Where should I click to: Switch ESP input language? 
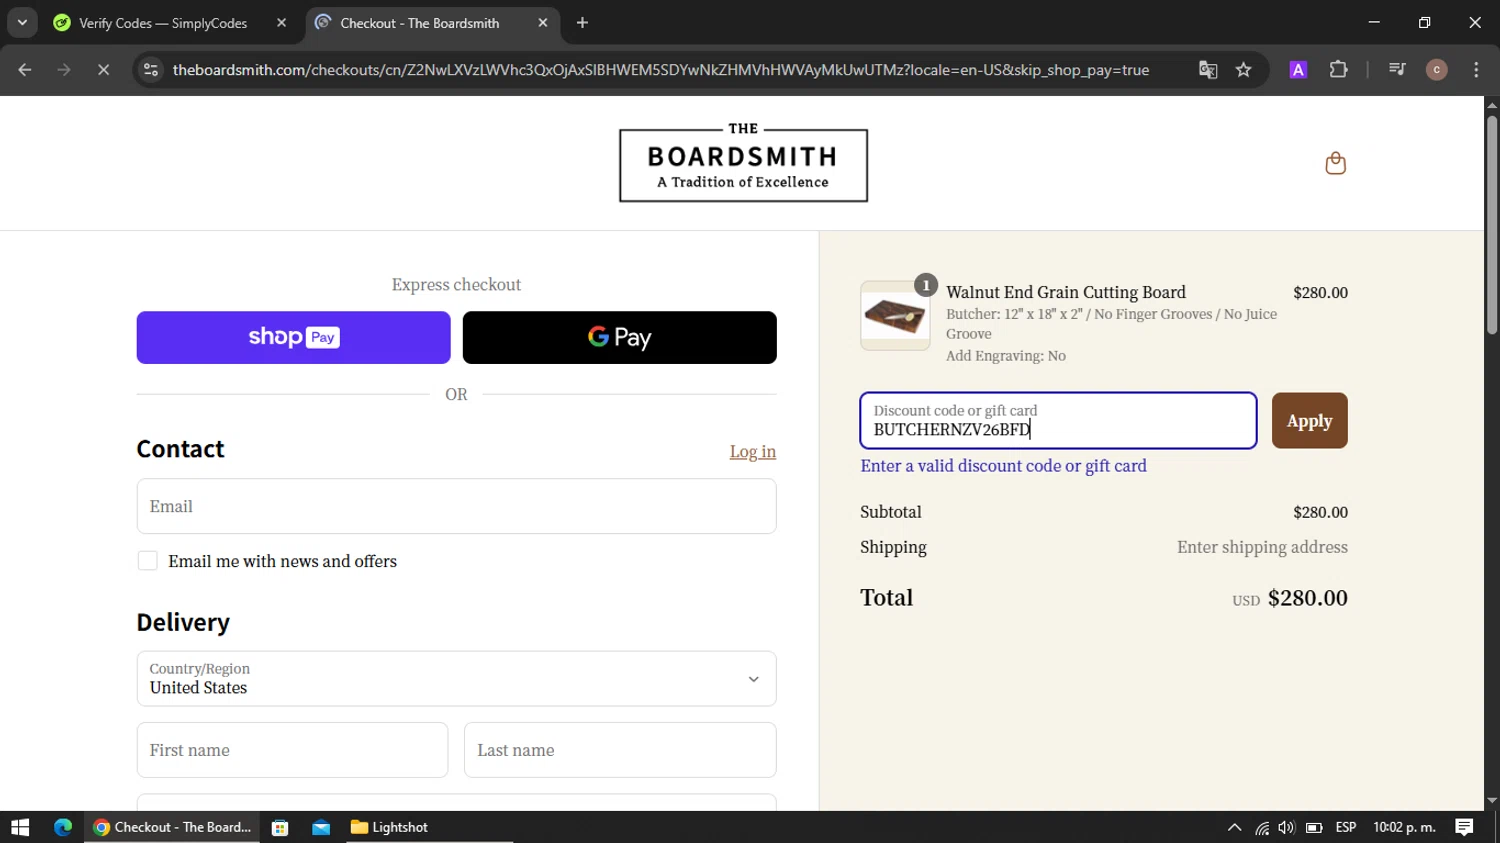(x=1346, y=827)
